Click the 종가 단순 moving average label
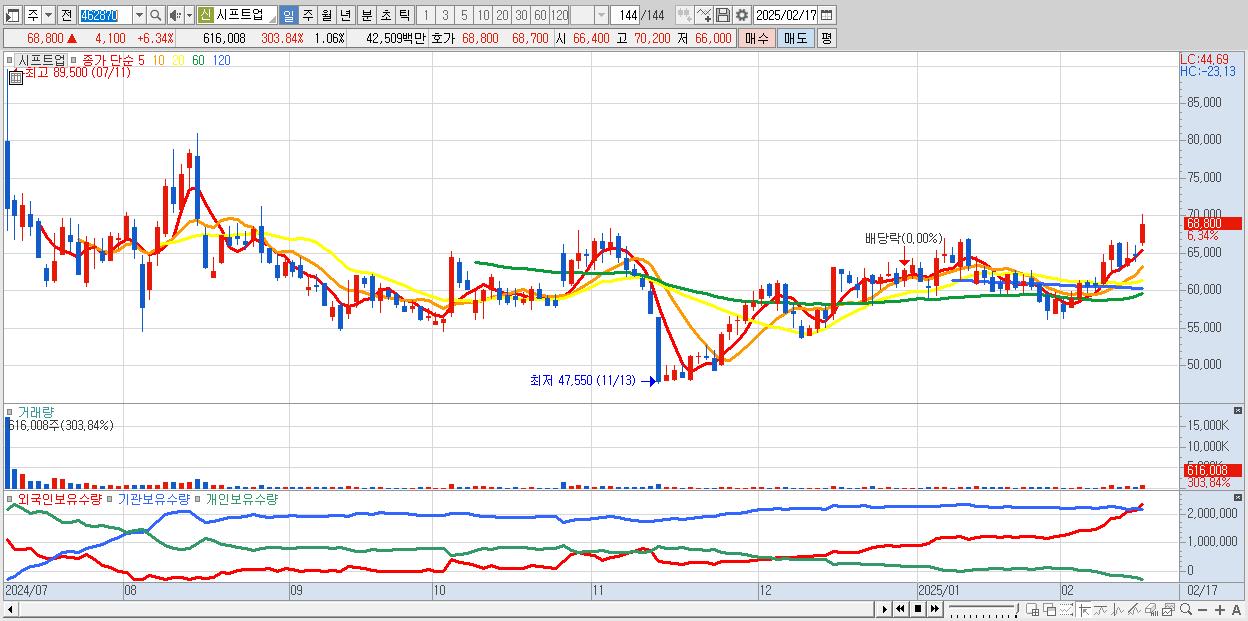1248x621 pixels. (x=108, y=60)
